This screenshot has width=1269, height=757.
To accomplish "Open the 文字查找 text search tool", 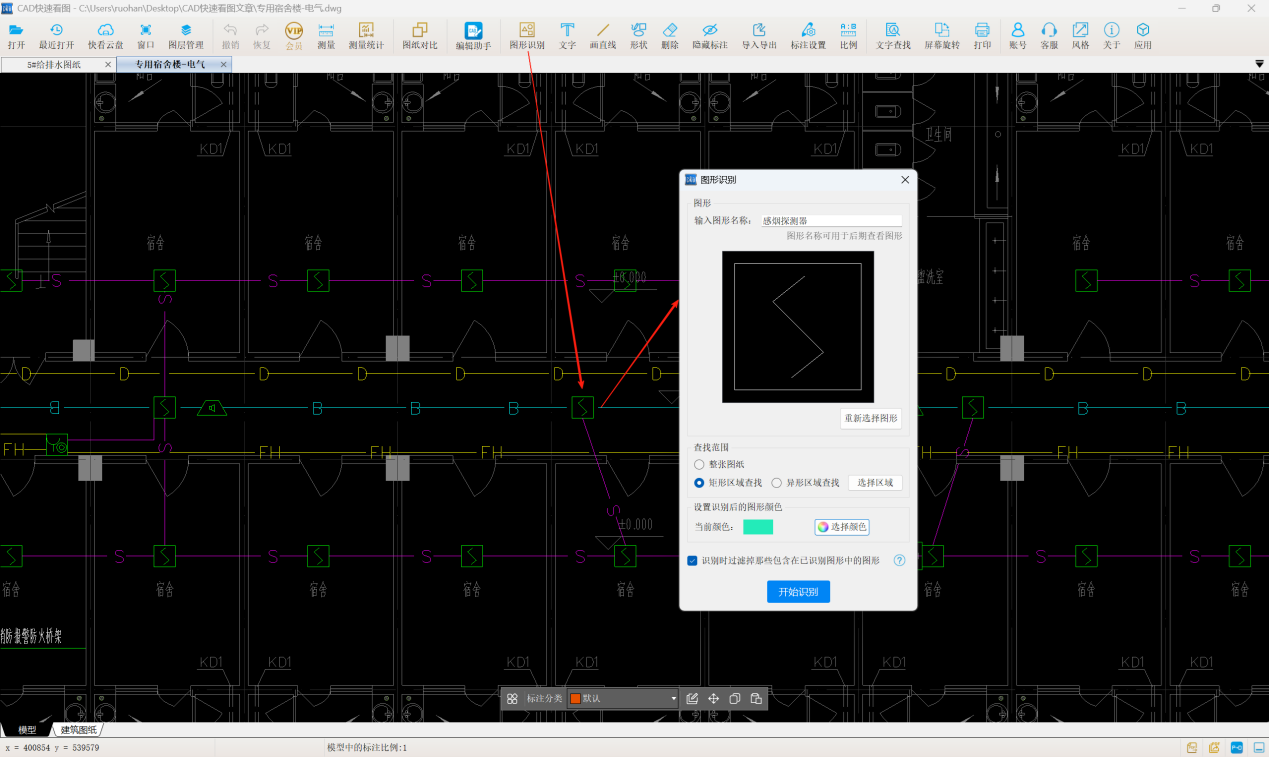I will (x=893, y=36).
